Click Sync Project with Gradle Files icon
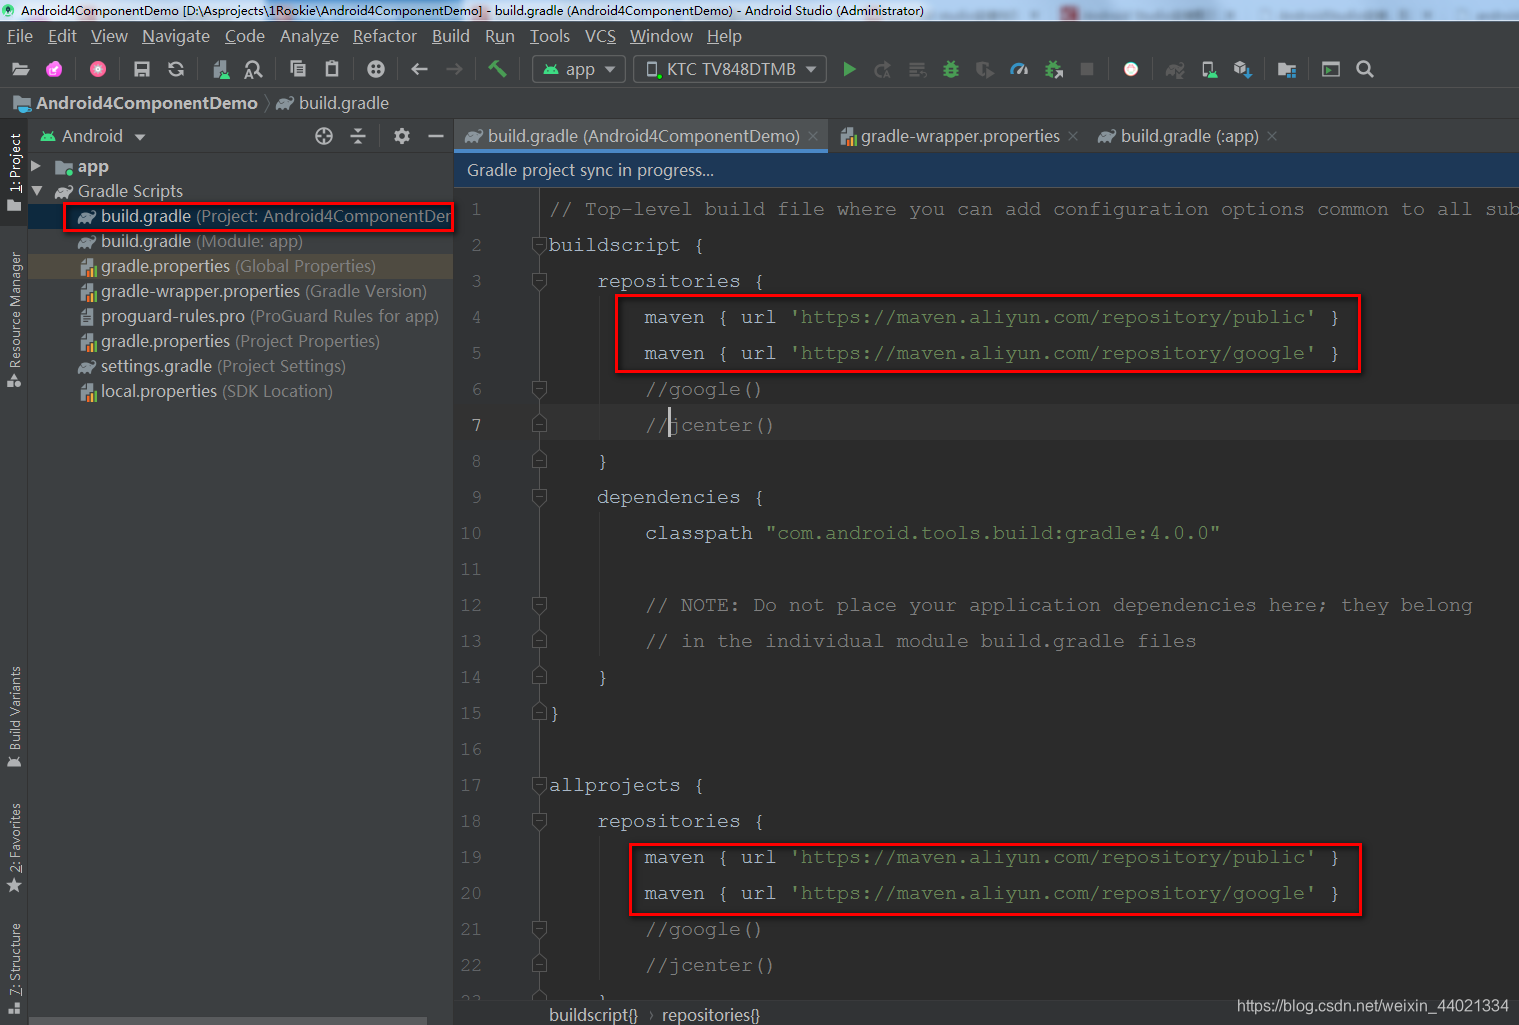 (x=1175, y=69)
